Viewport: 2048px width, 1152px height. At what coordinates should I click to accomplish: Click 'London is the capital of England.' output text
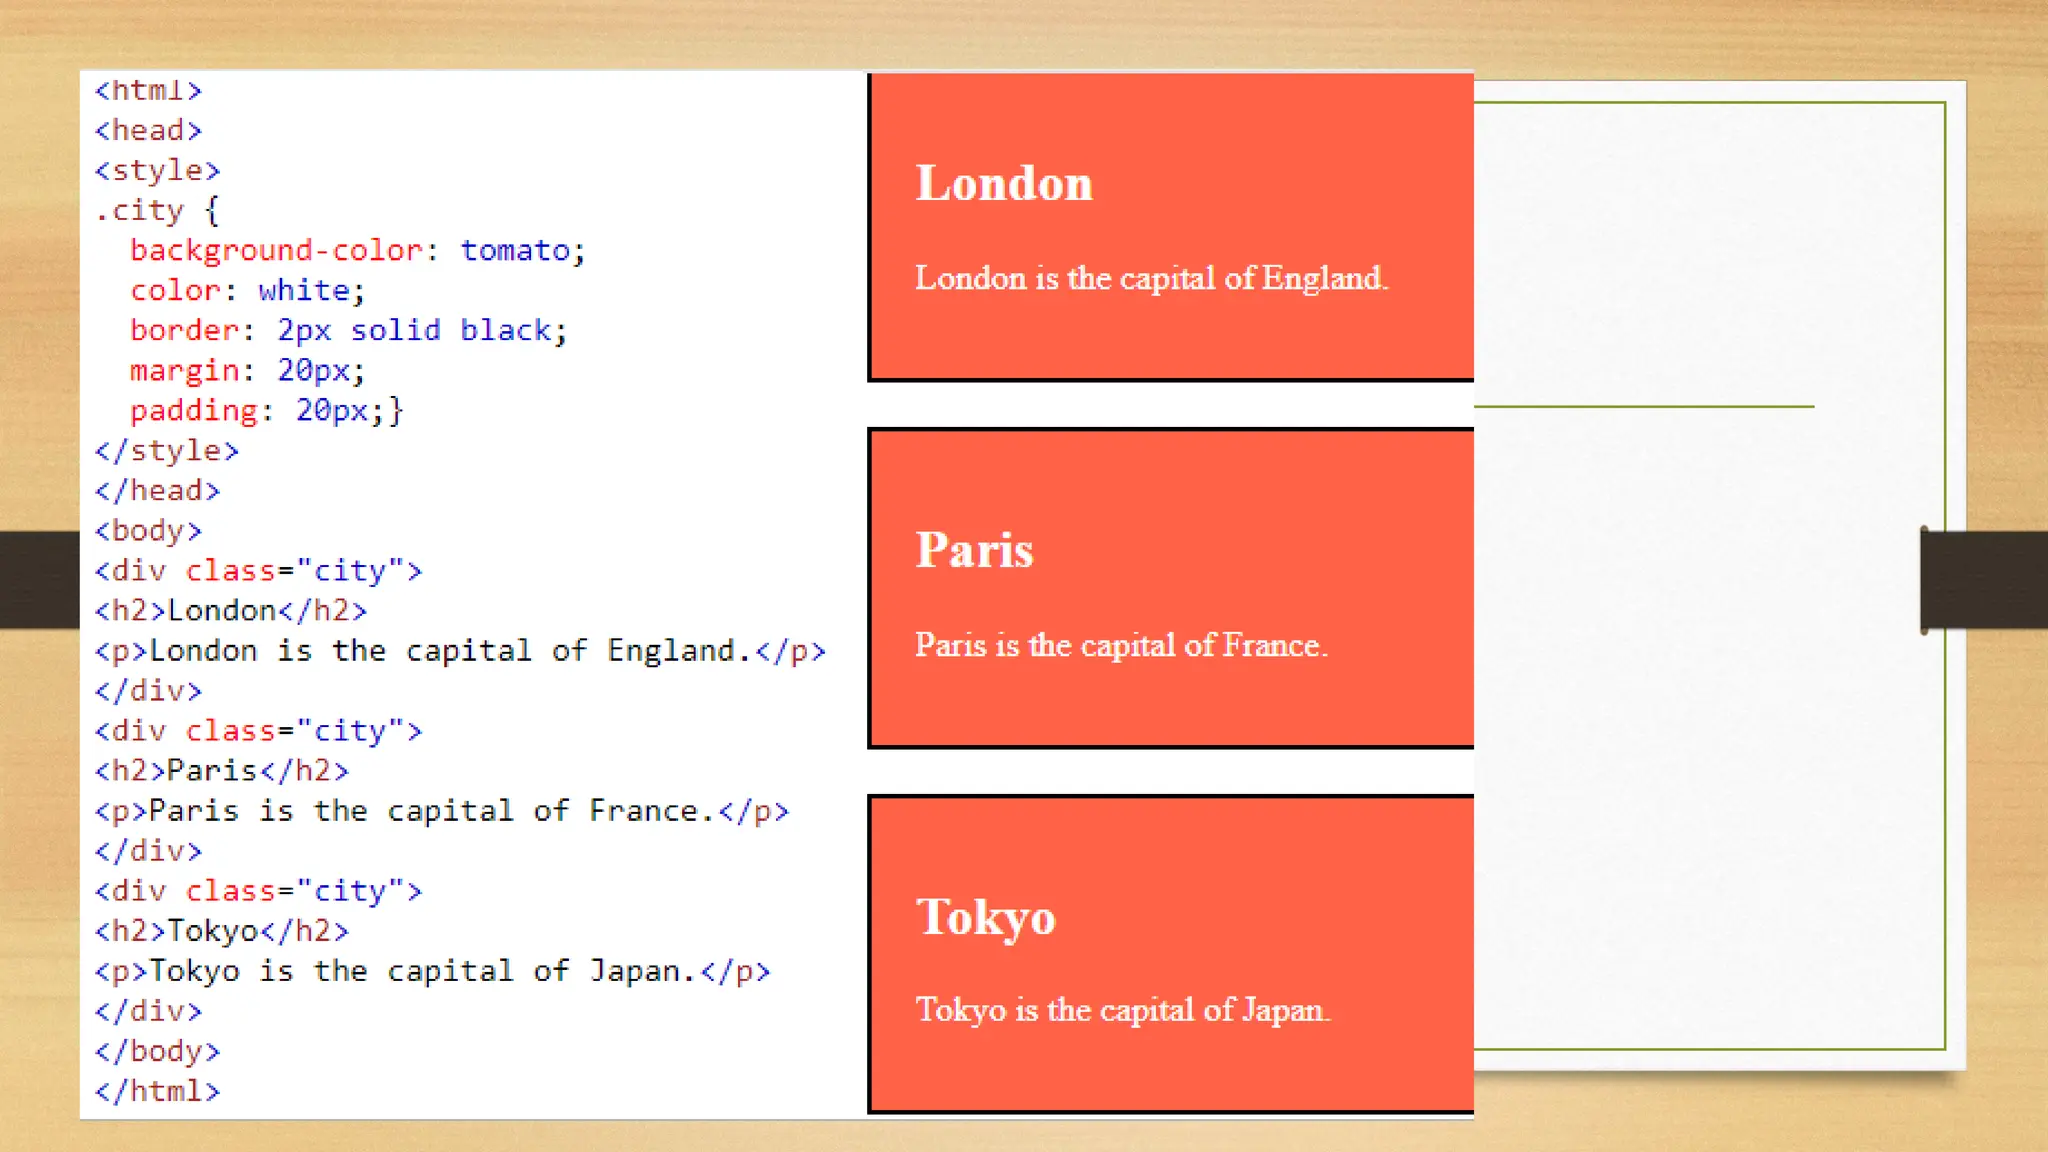(1151, 278)
